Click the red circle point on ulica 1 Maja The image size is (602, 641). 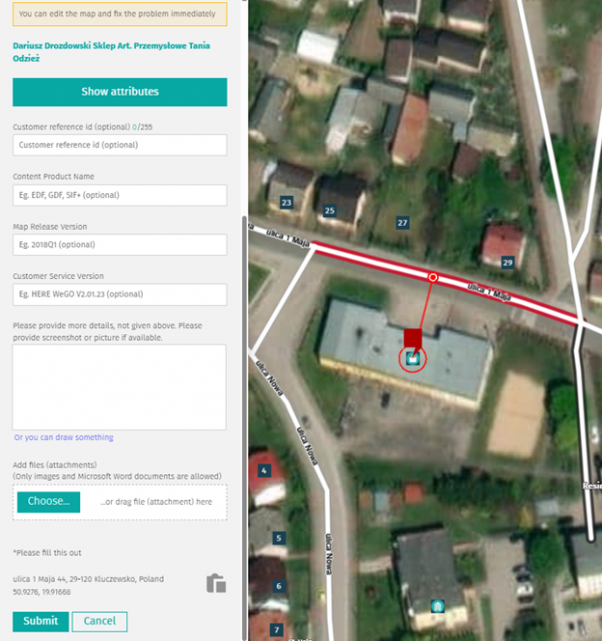pyautogui.click(x=433, y=277)
